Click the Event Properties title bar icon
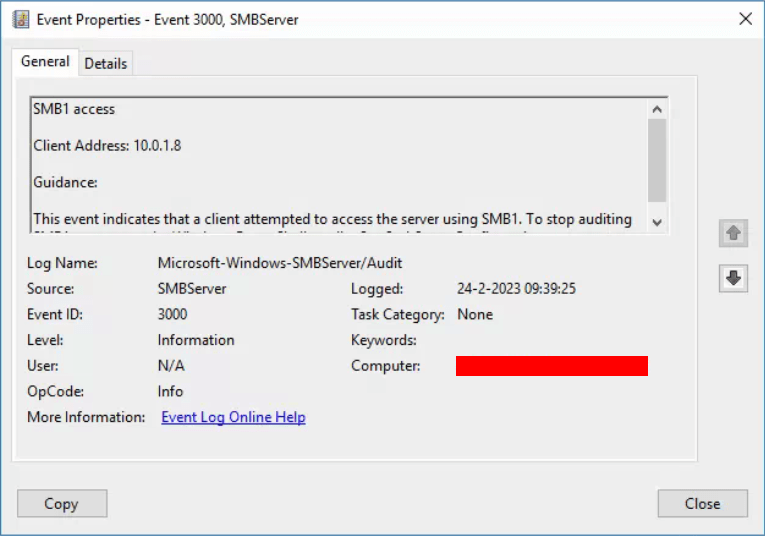This screenshot has height=536, width=765. [x=20, y=19]
